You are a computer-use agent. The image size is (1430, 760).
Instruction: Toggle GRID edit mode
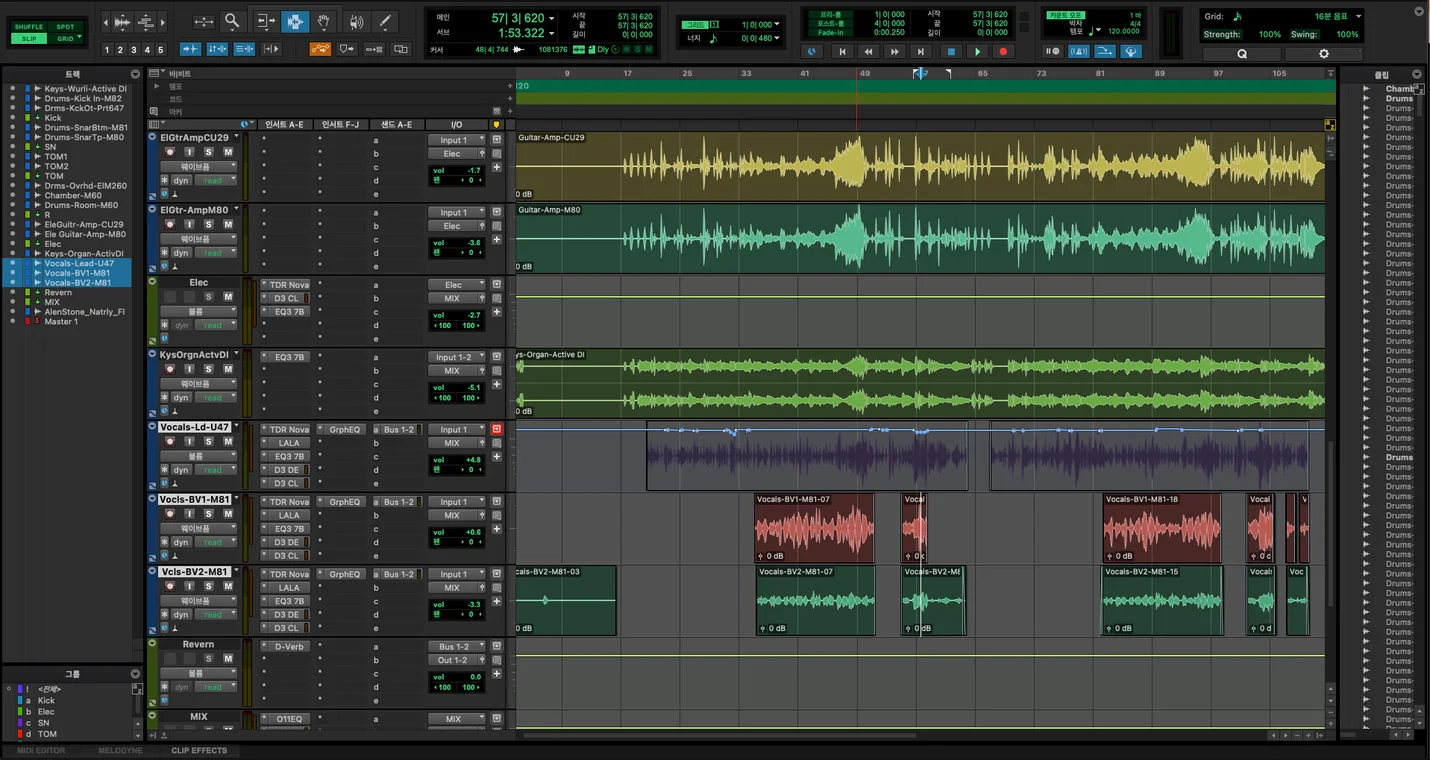(x=65, y=39)
